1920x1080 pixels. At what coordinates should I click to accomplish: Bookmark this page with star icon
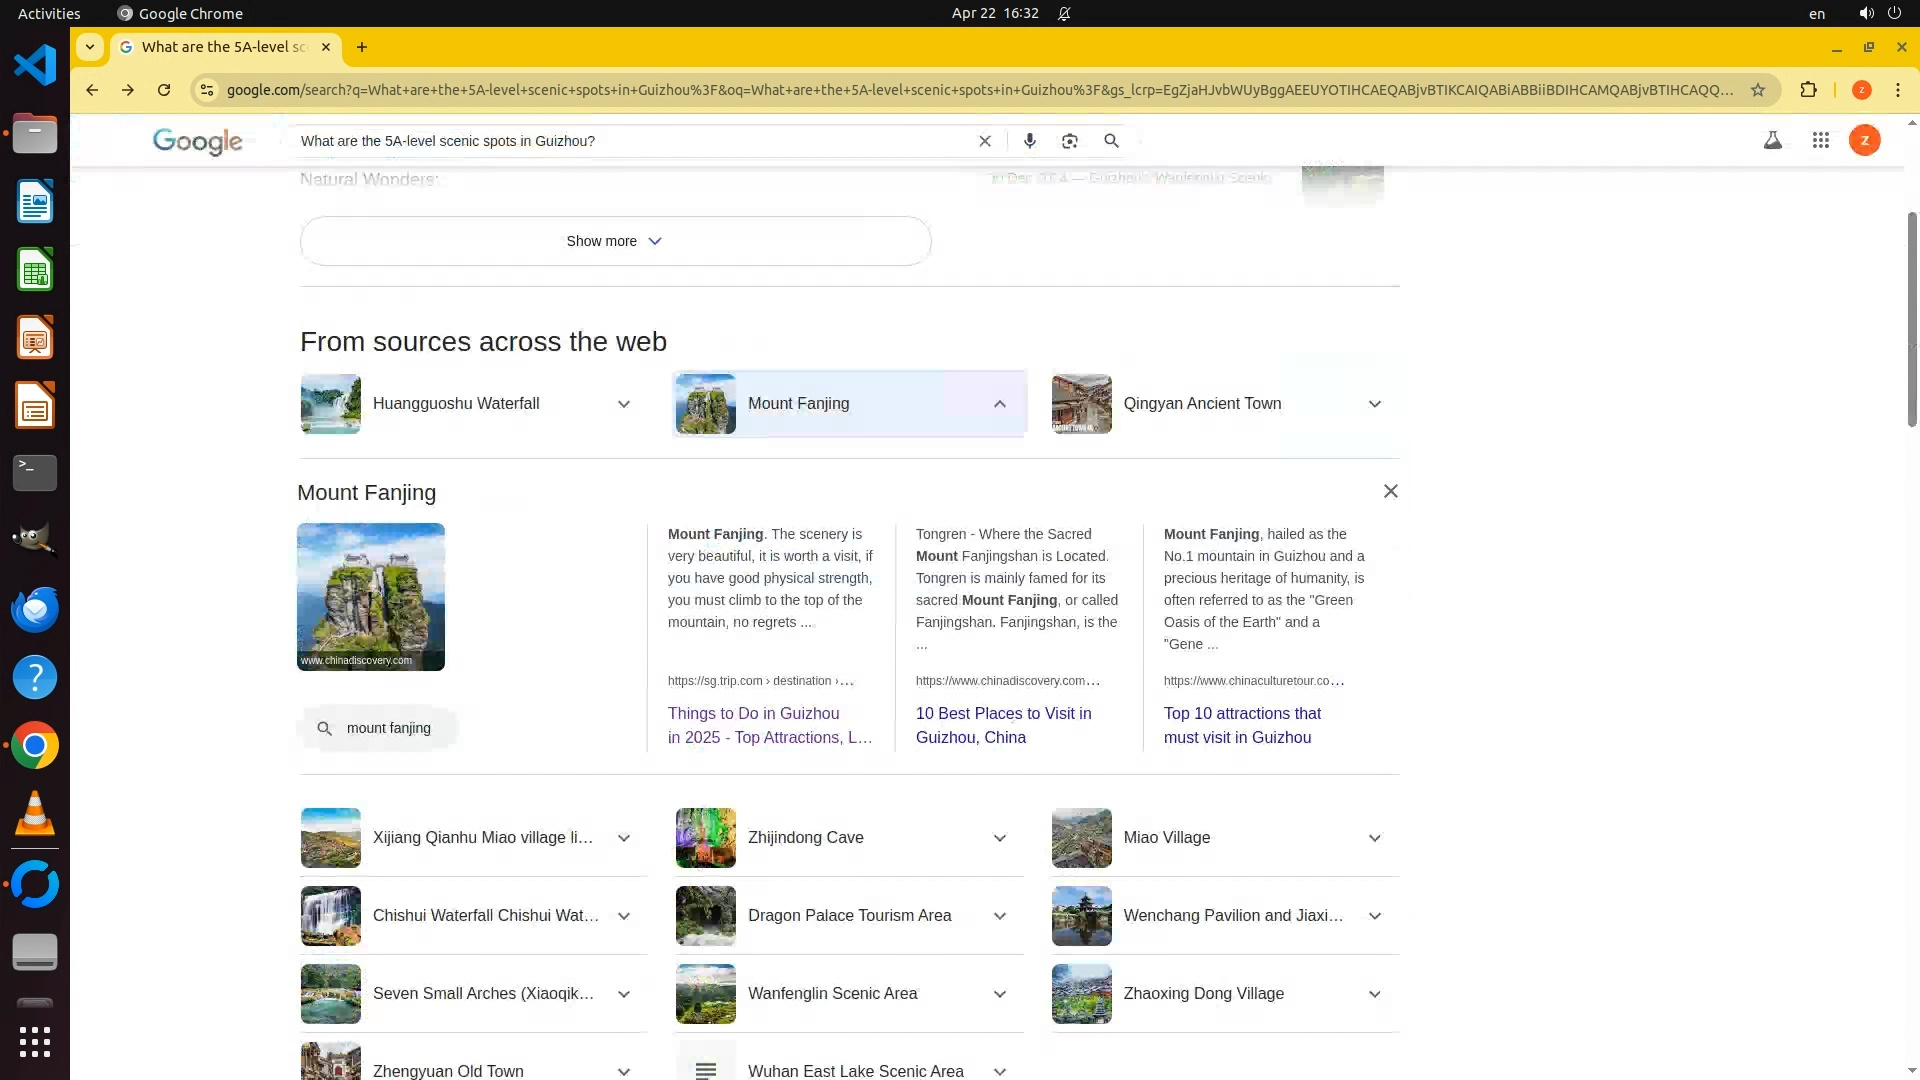[x=1758, y=90]
